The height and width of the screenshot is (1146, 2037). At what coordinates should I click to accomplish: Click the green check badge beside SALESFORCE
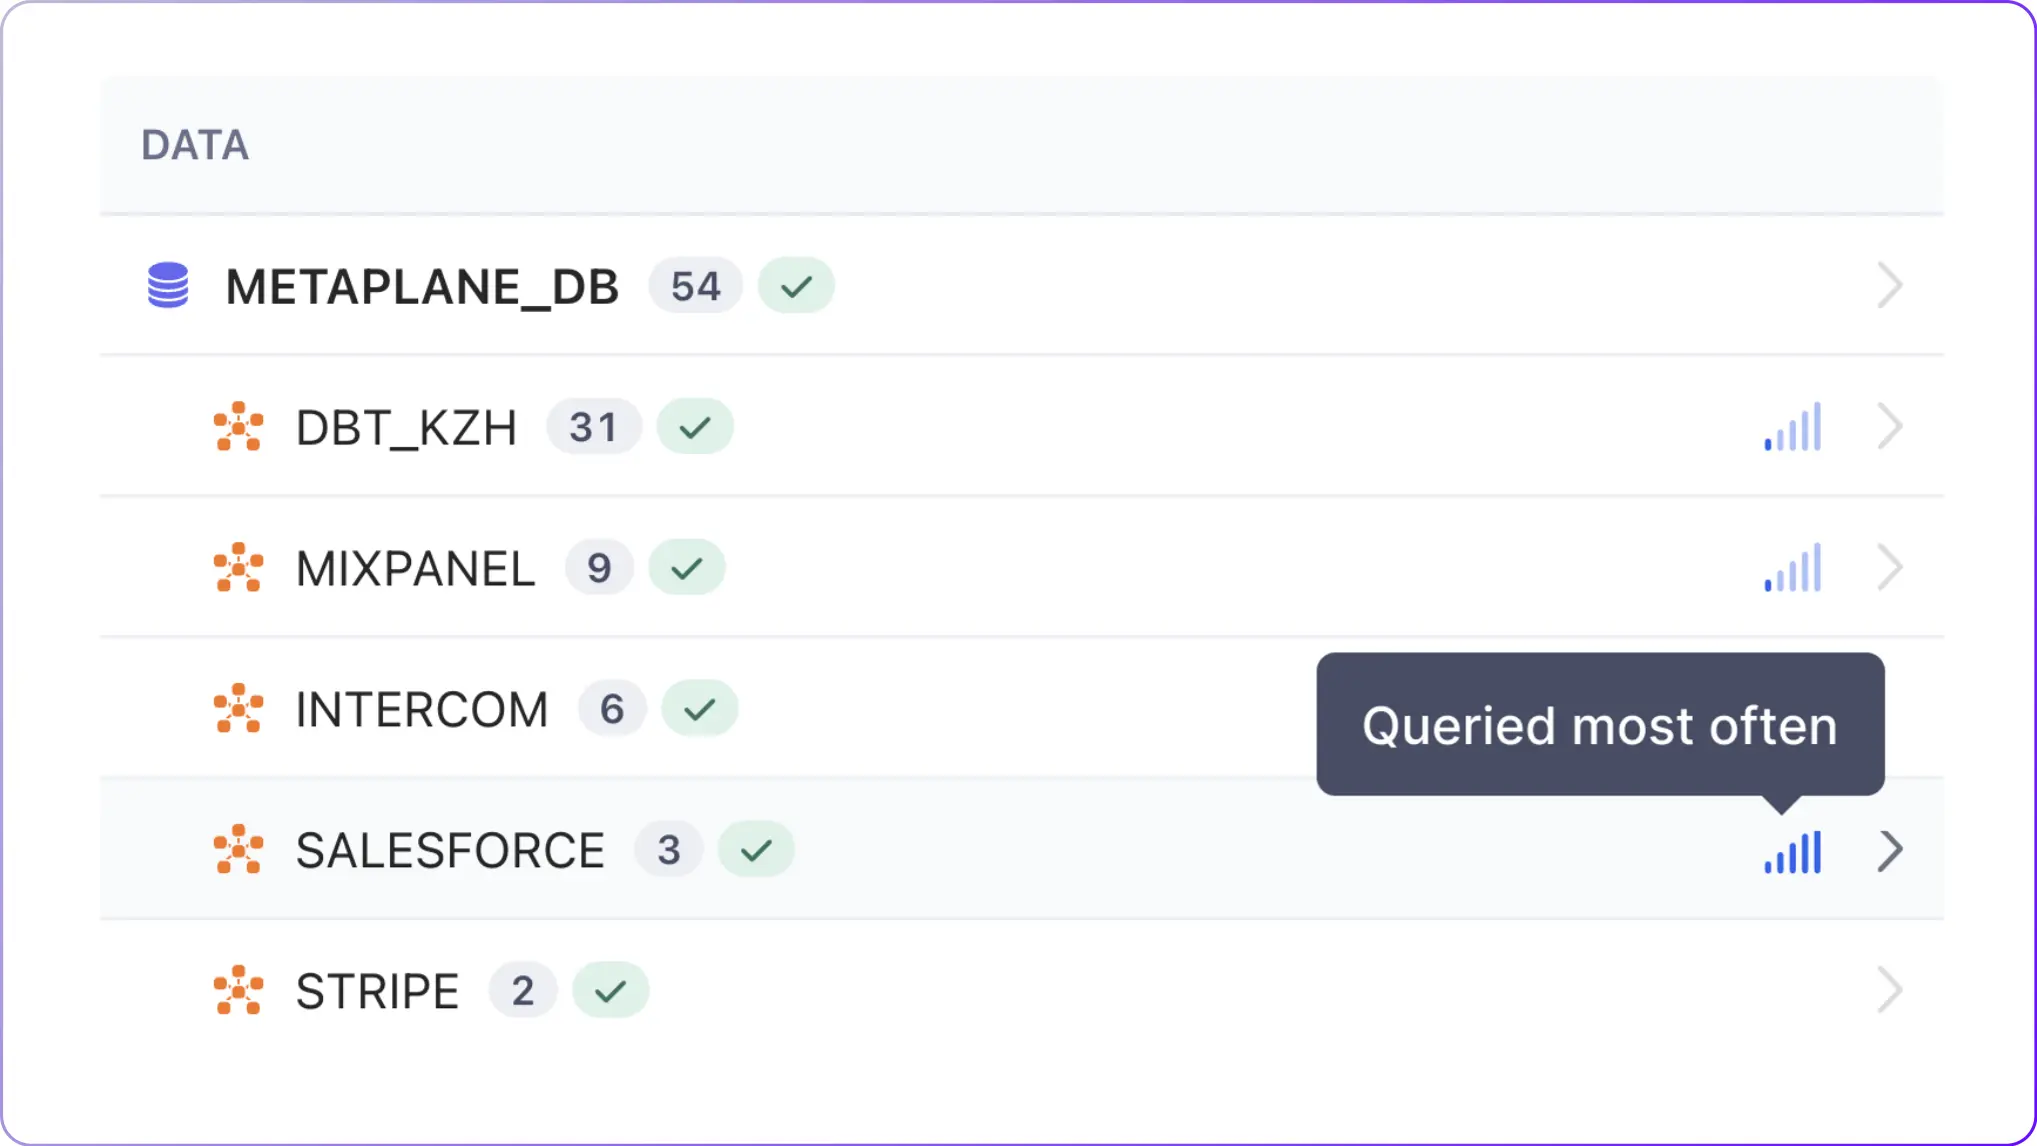[x=755, y=850]
